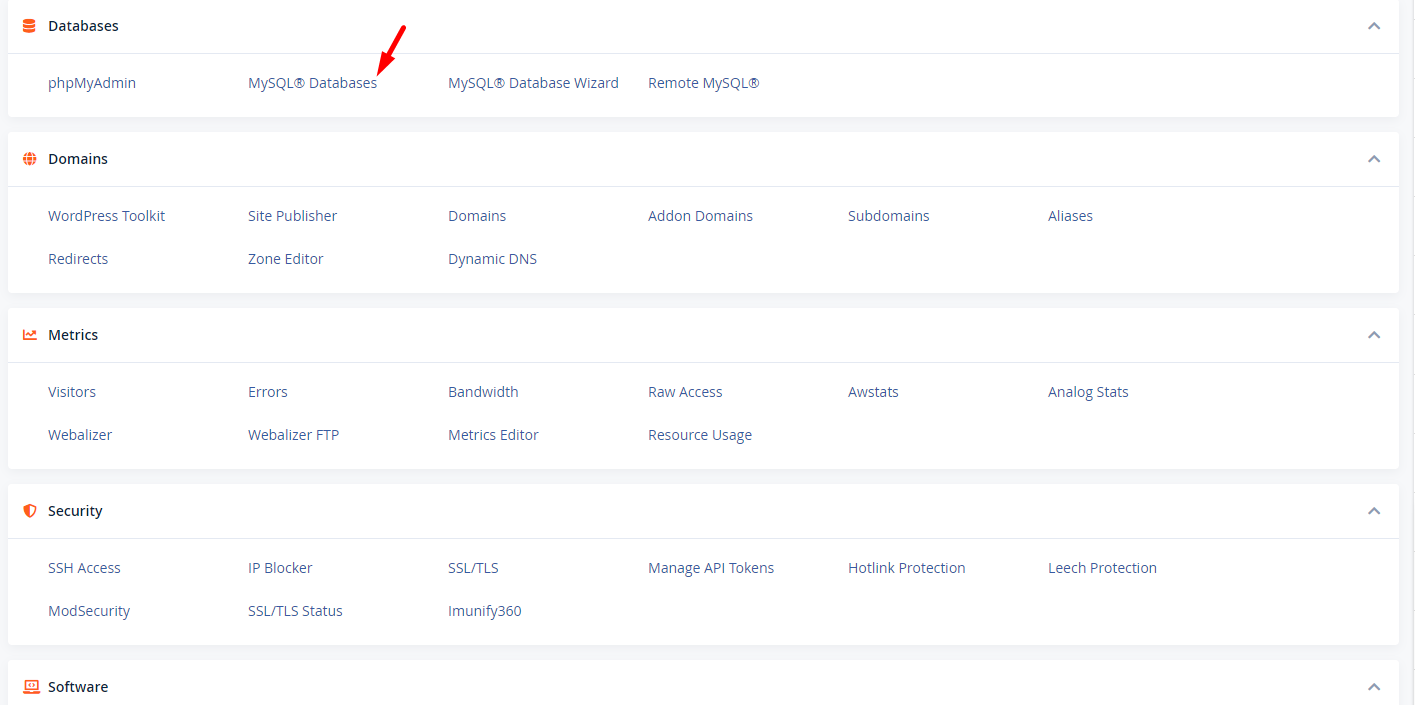Screen dimensions: 1415x705
Task: Collapse the Security section chevron
Action: (1374, 511)
